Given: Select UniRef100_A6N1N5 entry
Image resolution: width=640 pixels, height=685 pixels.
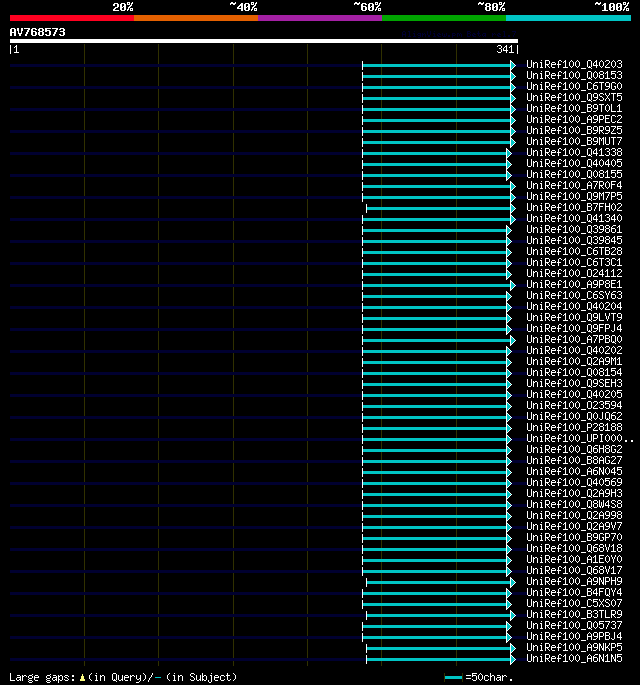Looking at the screenshot, I should [x=574, y=658].
